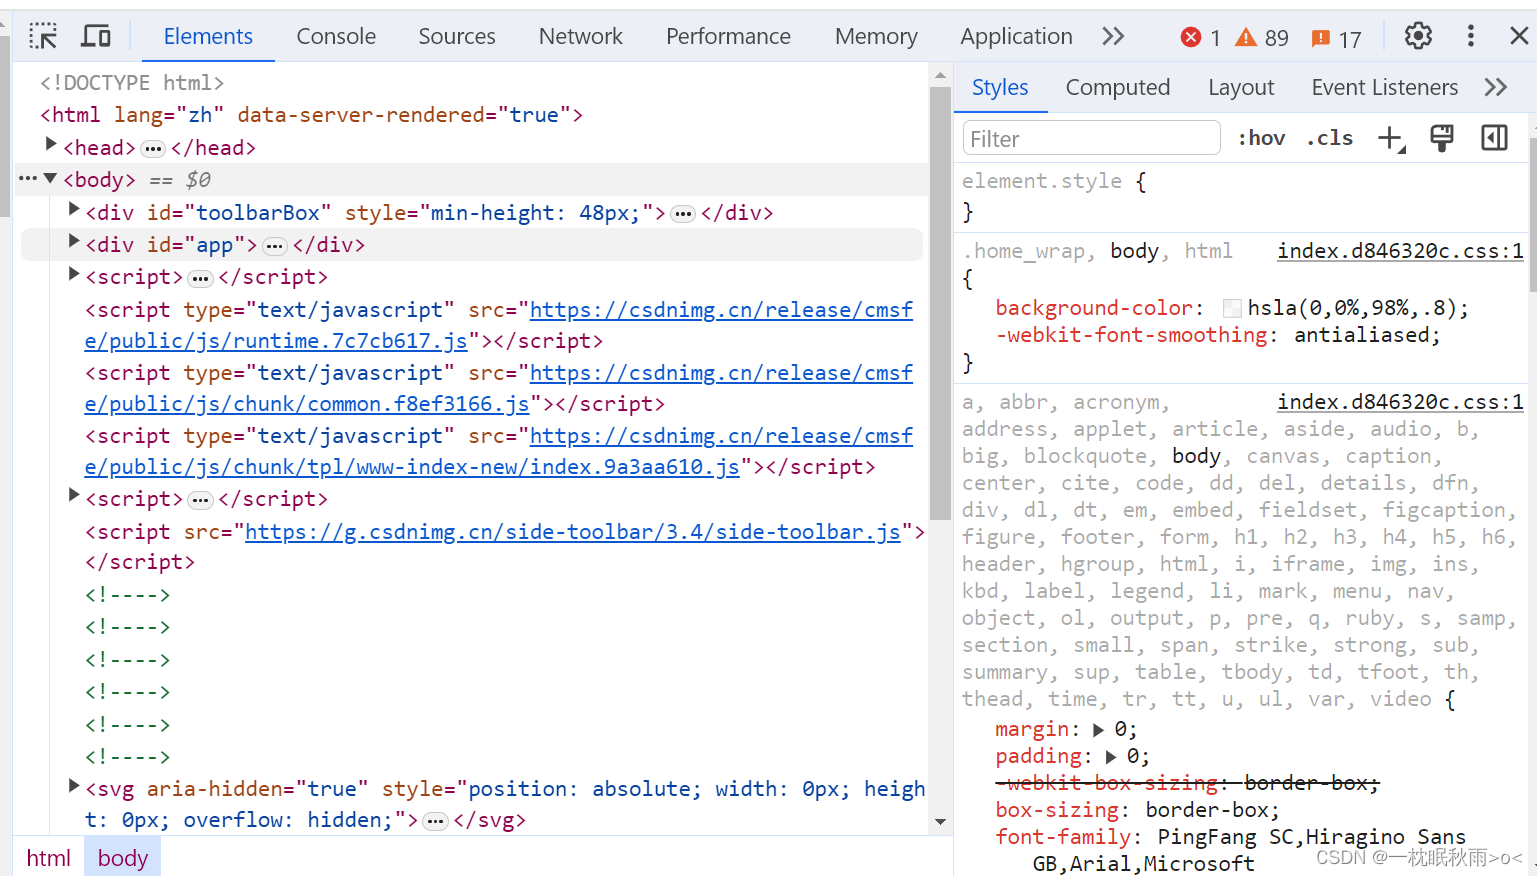Click the Elements panel scroll-up arrow
The height and width of the screenshot is (876, 1537).
(x=940, y=76)
